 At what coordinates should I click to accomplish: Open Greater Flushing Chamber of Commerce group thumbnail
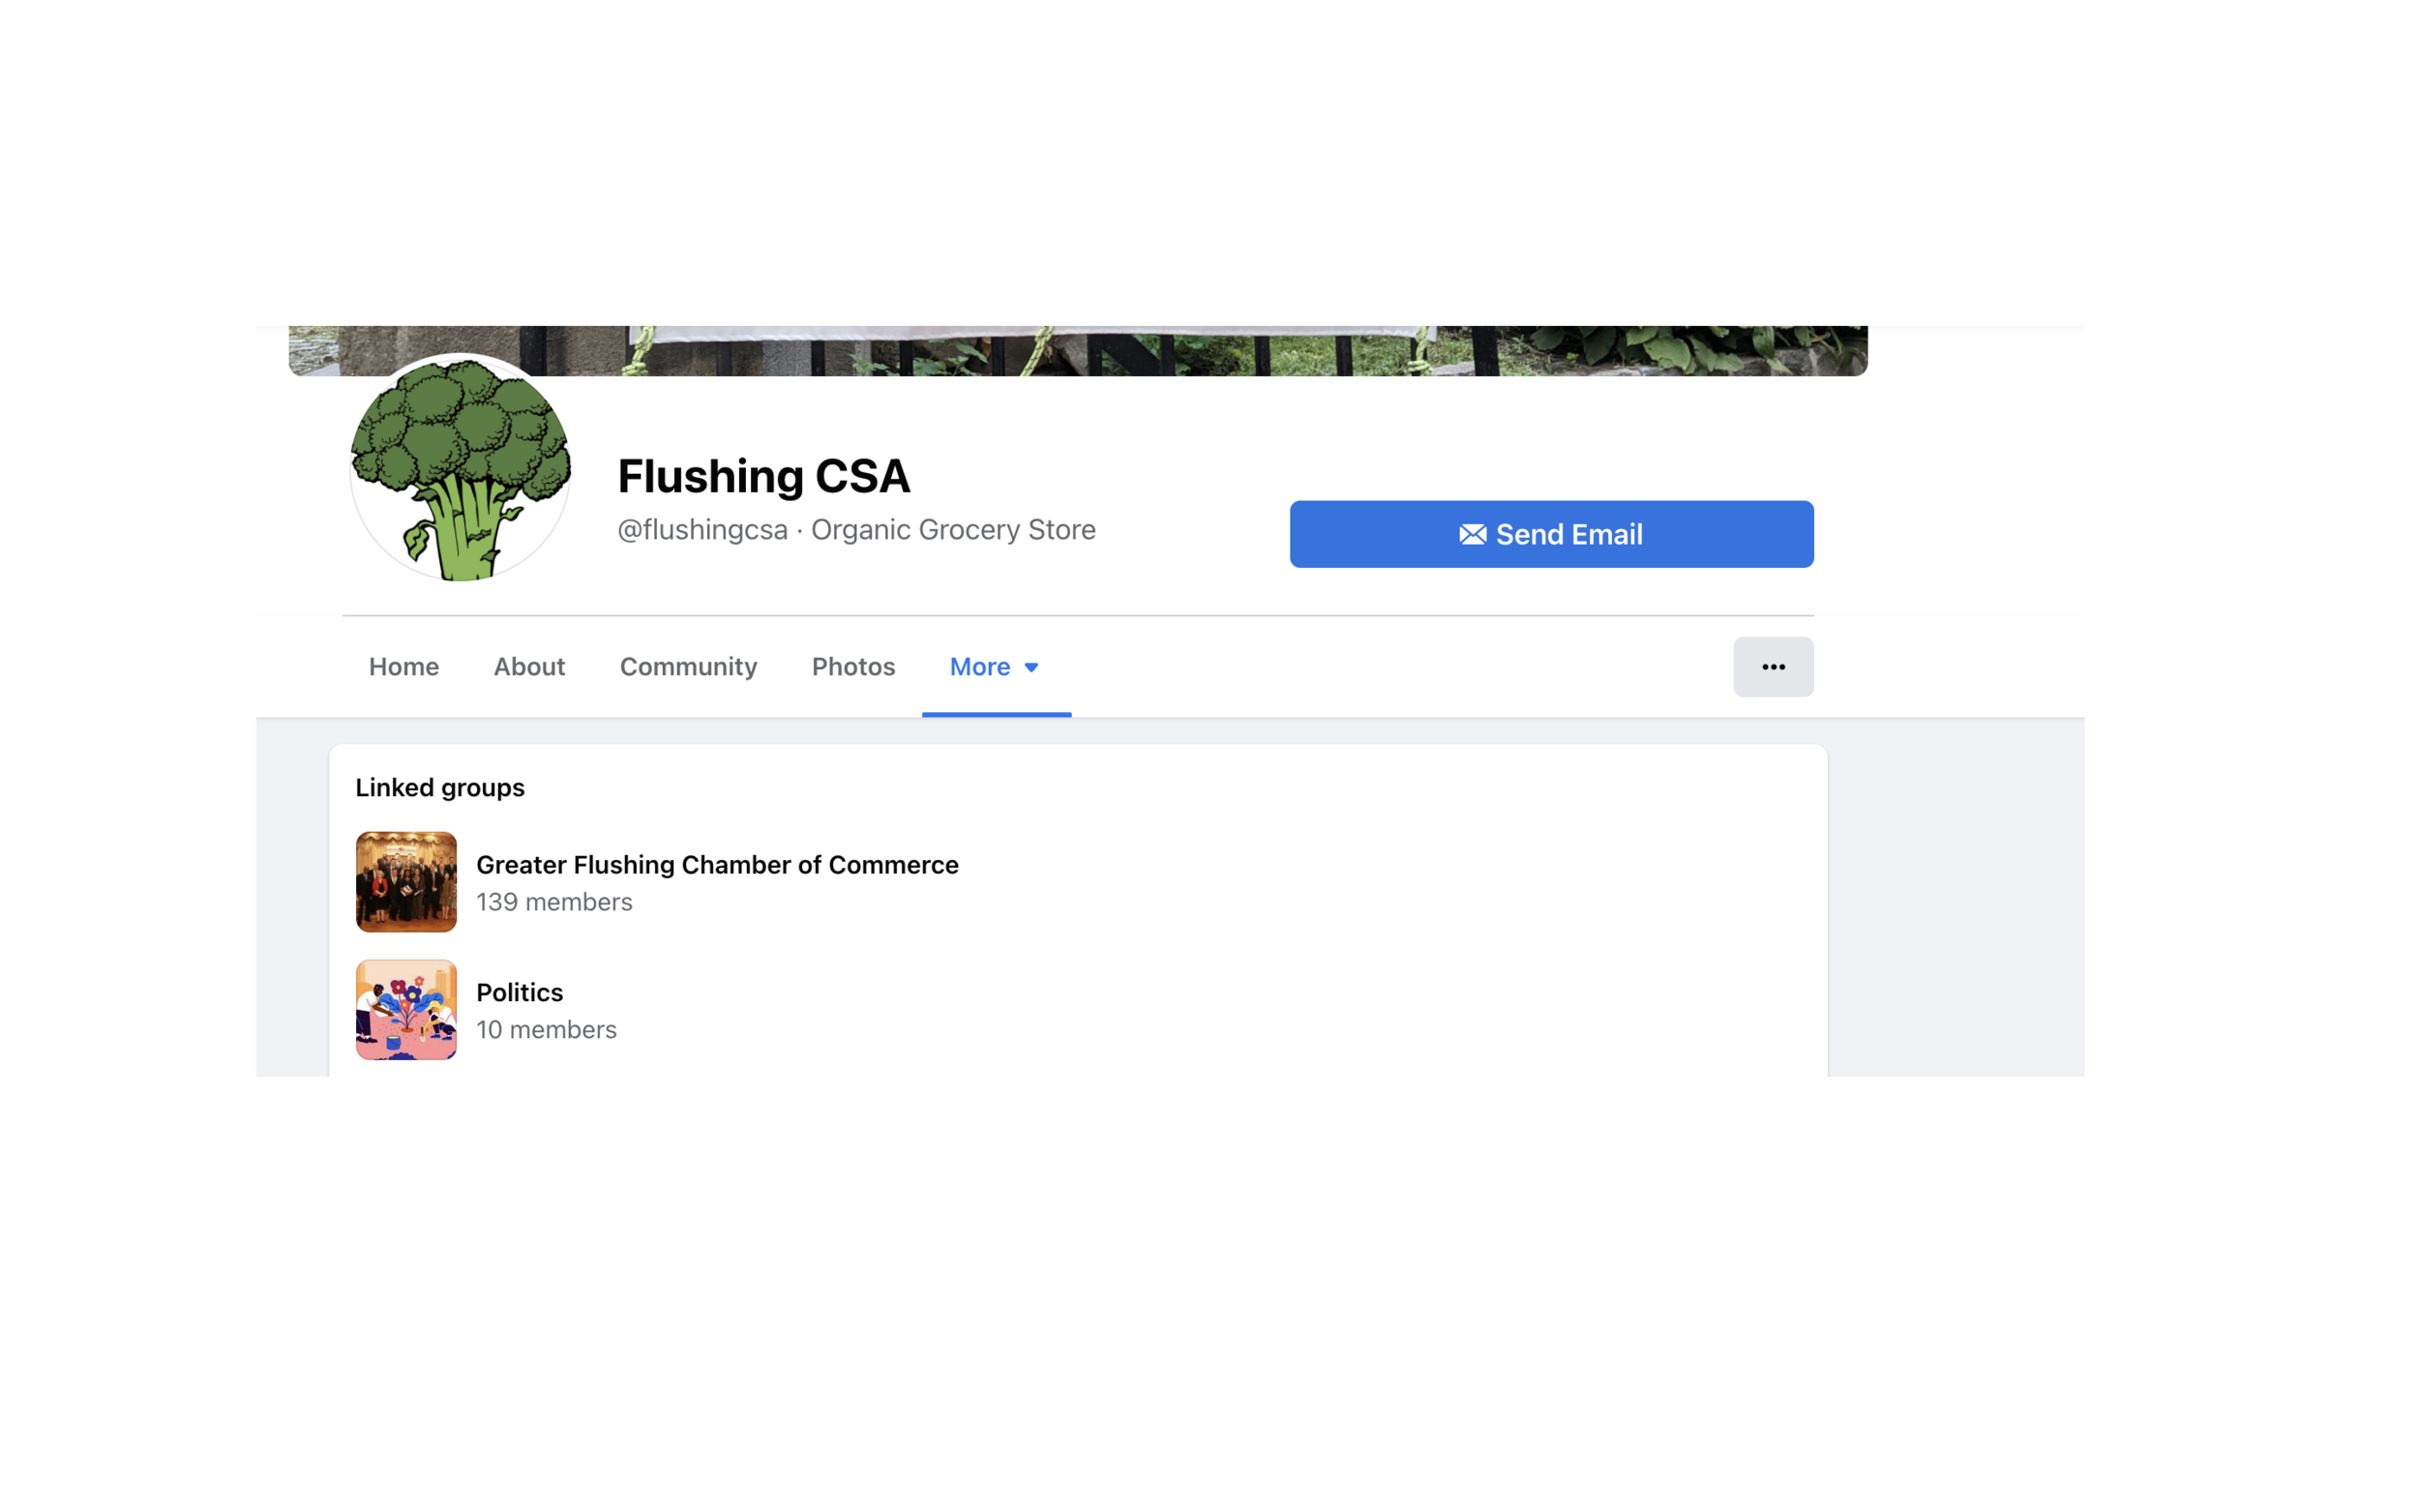click(406, 882)
